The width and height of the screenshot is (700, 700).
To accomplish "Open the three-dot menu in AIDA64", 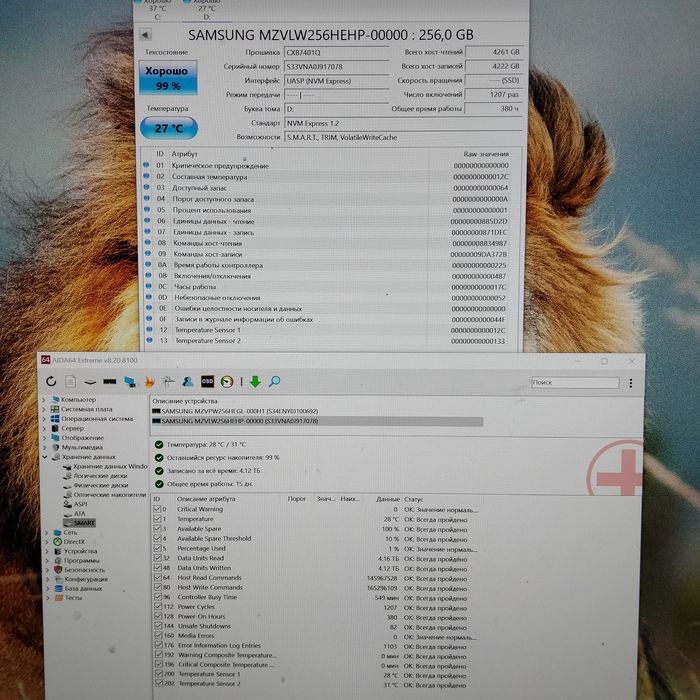I will tap(630, 383).
